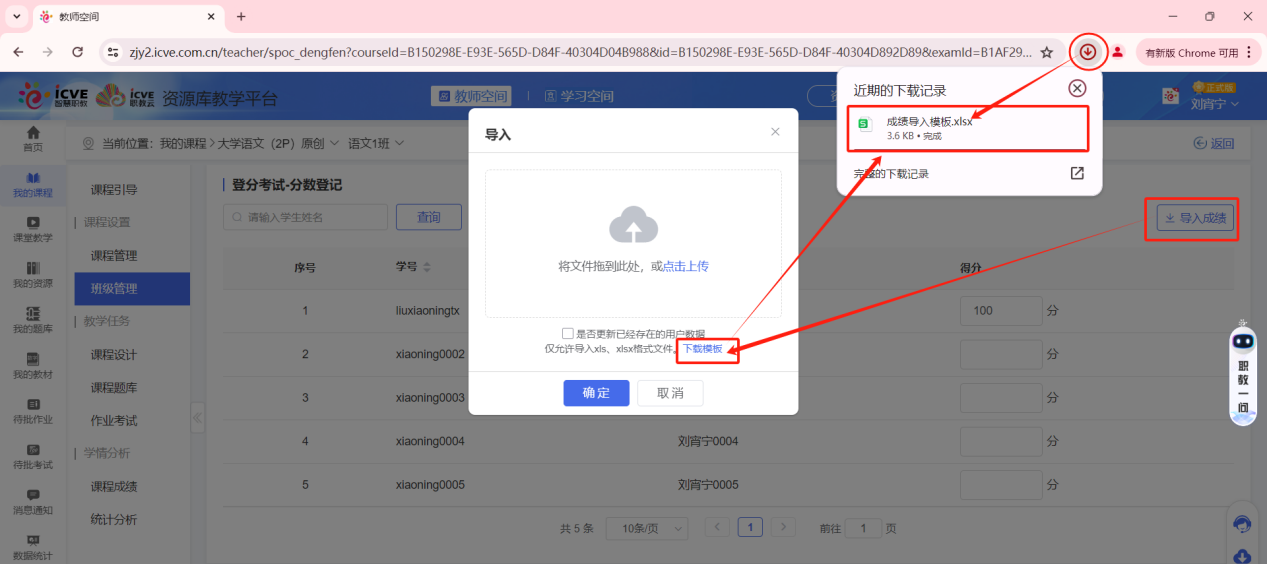Viewport: 1267px width, 564px height.
Task: Open 待批作业 in the left sidebar
Action: (33, 412)
